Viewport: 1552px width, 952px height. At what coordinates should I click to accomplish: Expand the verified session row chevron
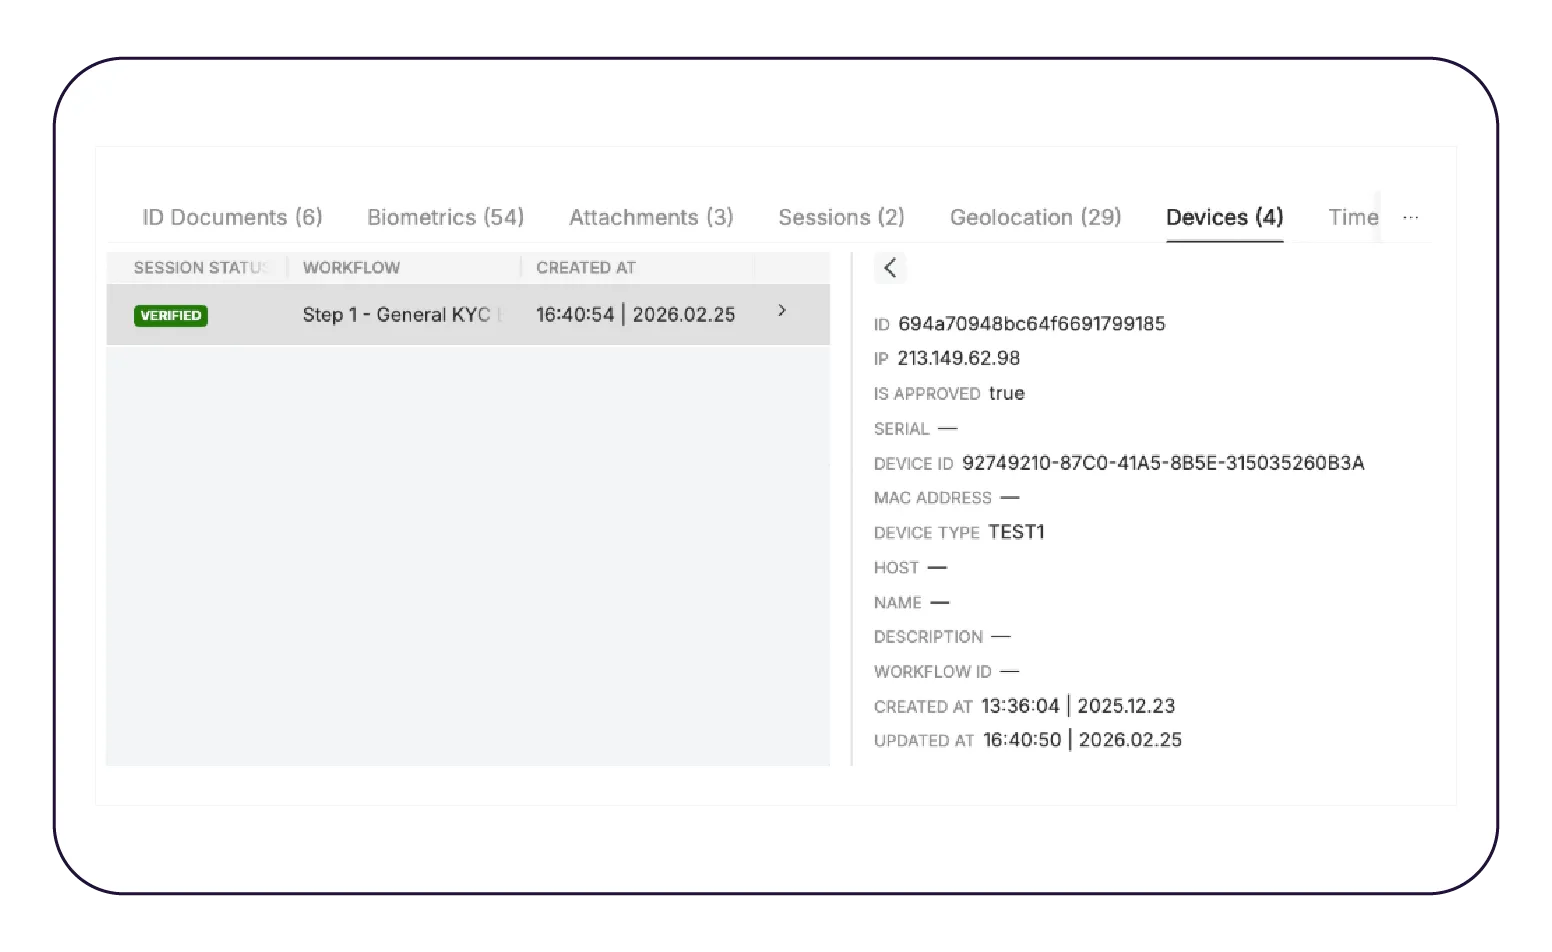click(782, 311)
